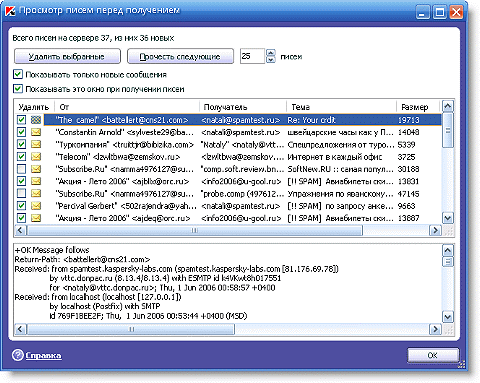Screen dimensions: 480x383
Task: Select the "Telecom" sender text
Action: (118, 157)
